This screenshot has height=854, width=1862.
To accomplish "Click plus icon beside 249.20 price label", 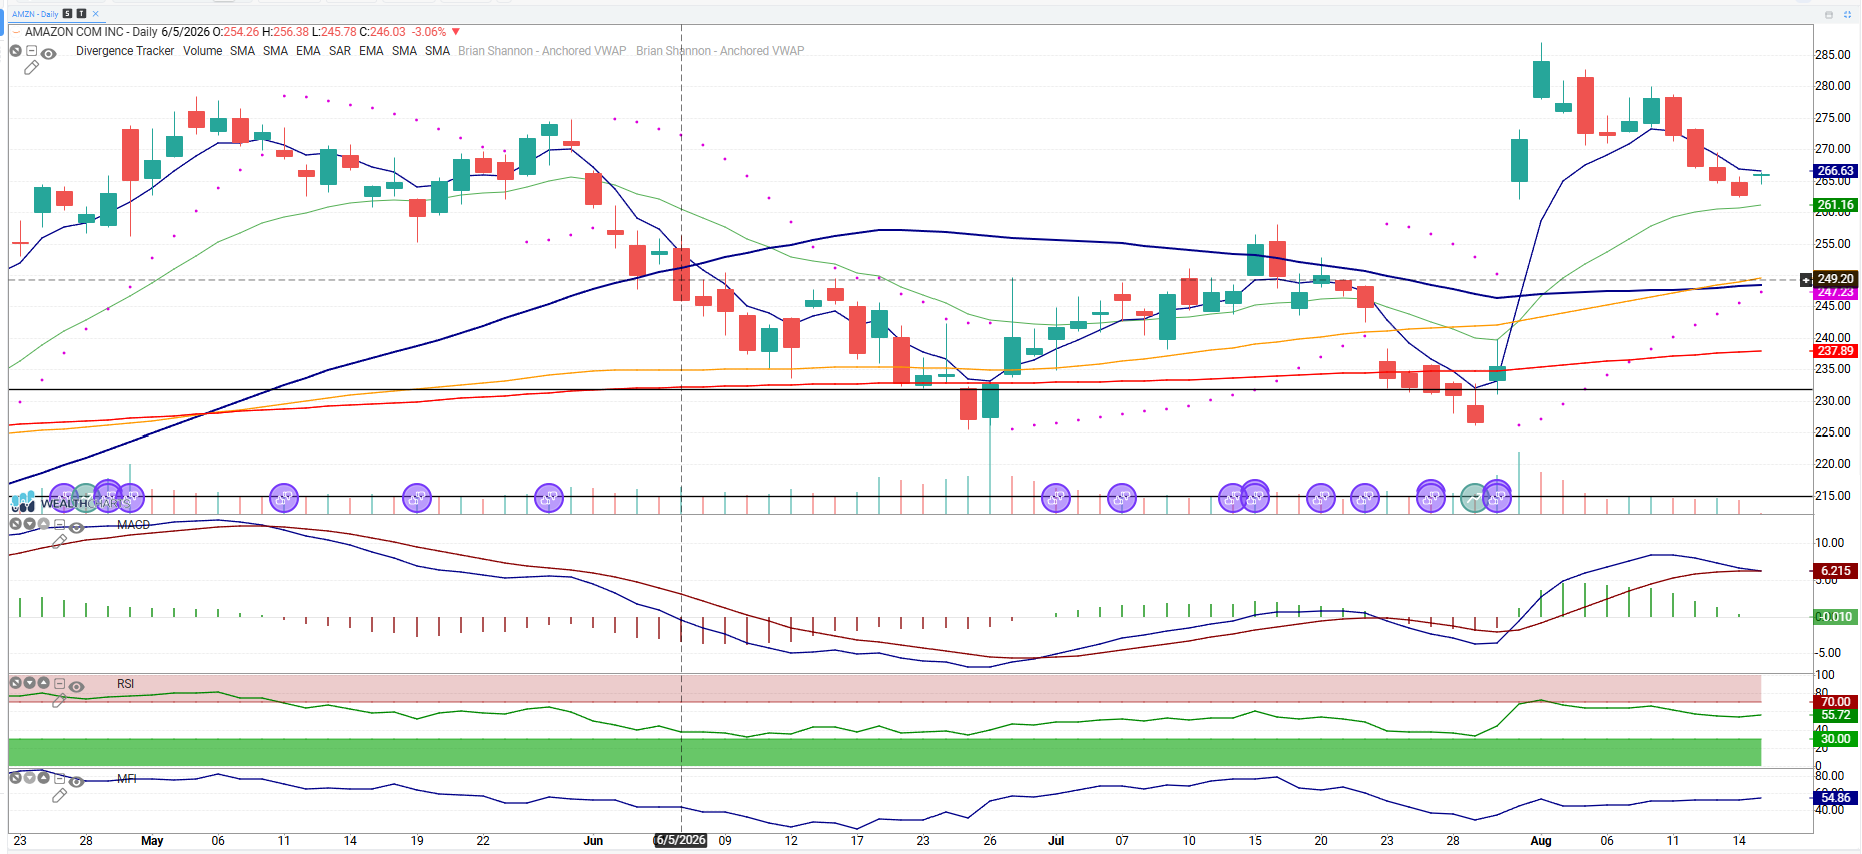I will click(1806, 279).
